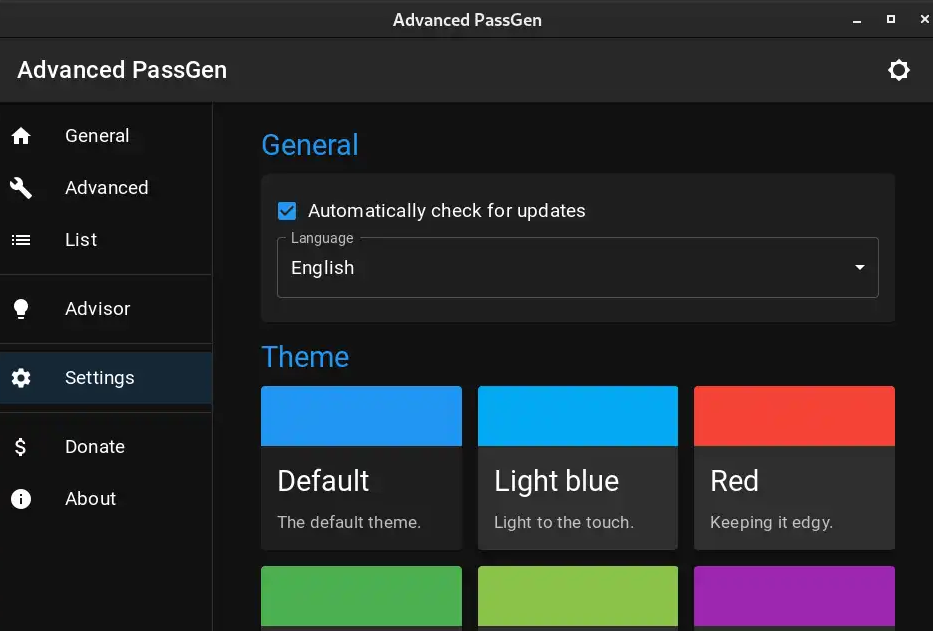This screenshot has width=933, height=631.
Task: Maximize the Advanced PassGen window
Action: (x=891, y=19)
